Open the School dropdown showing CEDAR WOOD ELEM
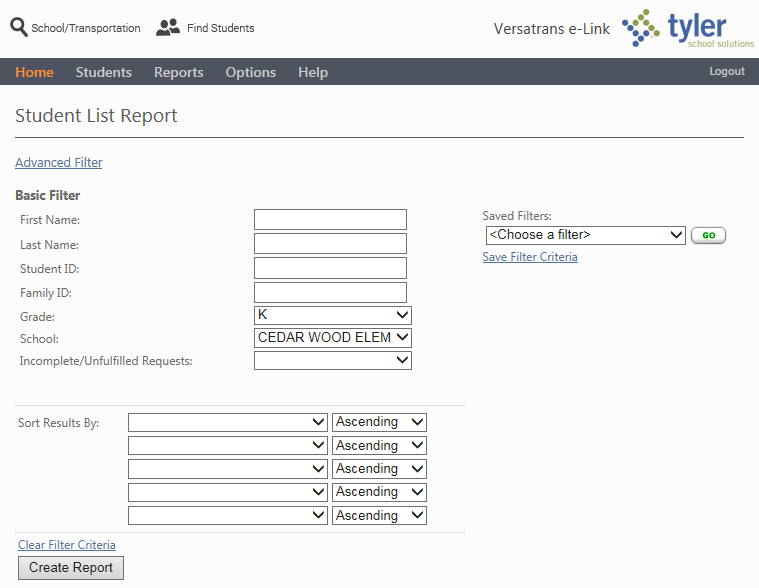Viewport: 759px width, 588px height. click(333, 338)
